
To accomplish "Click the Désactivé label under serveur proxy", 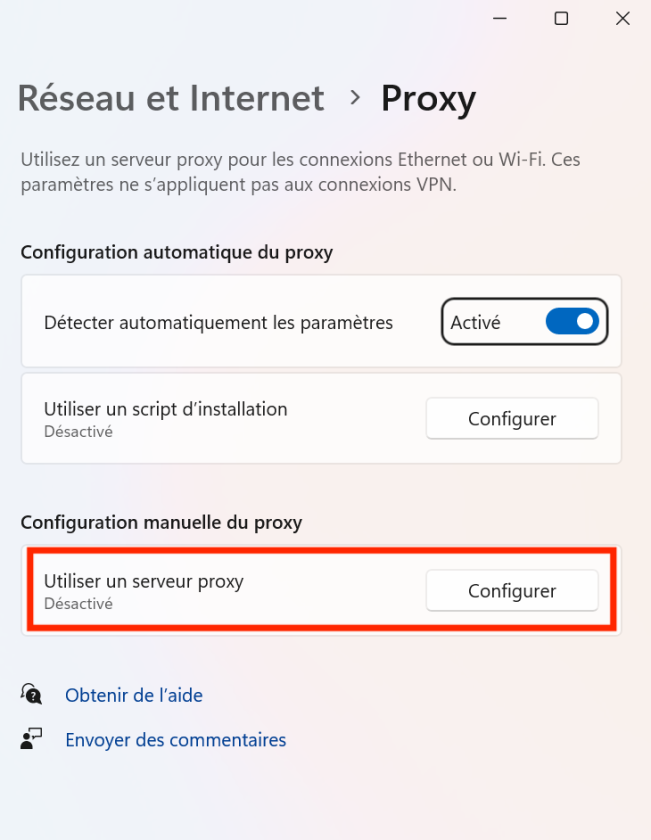I will [x=75, y=603].
